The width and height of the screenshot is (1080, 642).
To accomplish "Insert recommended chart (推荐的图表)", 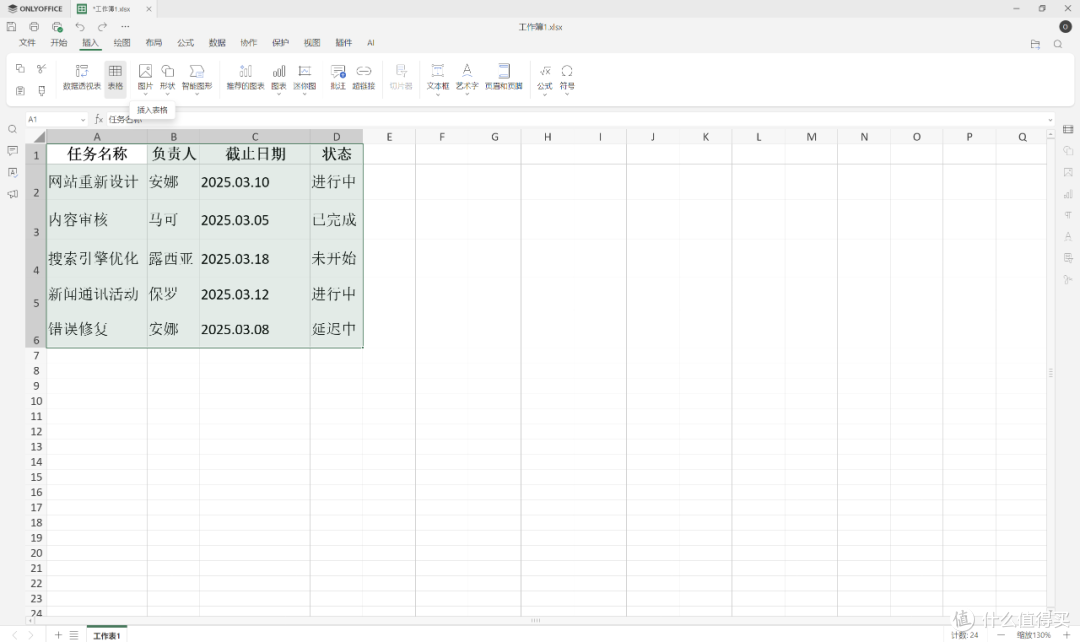I will click(x=245, y=77).
